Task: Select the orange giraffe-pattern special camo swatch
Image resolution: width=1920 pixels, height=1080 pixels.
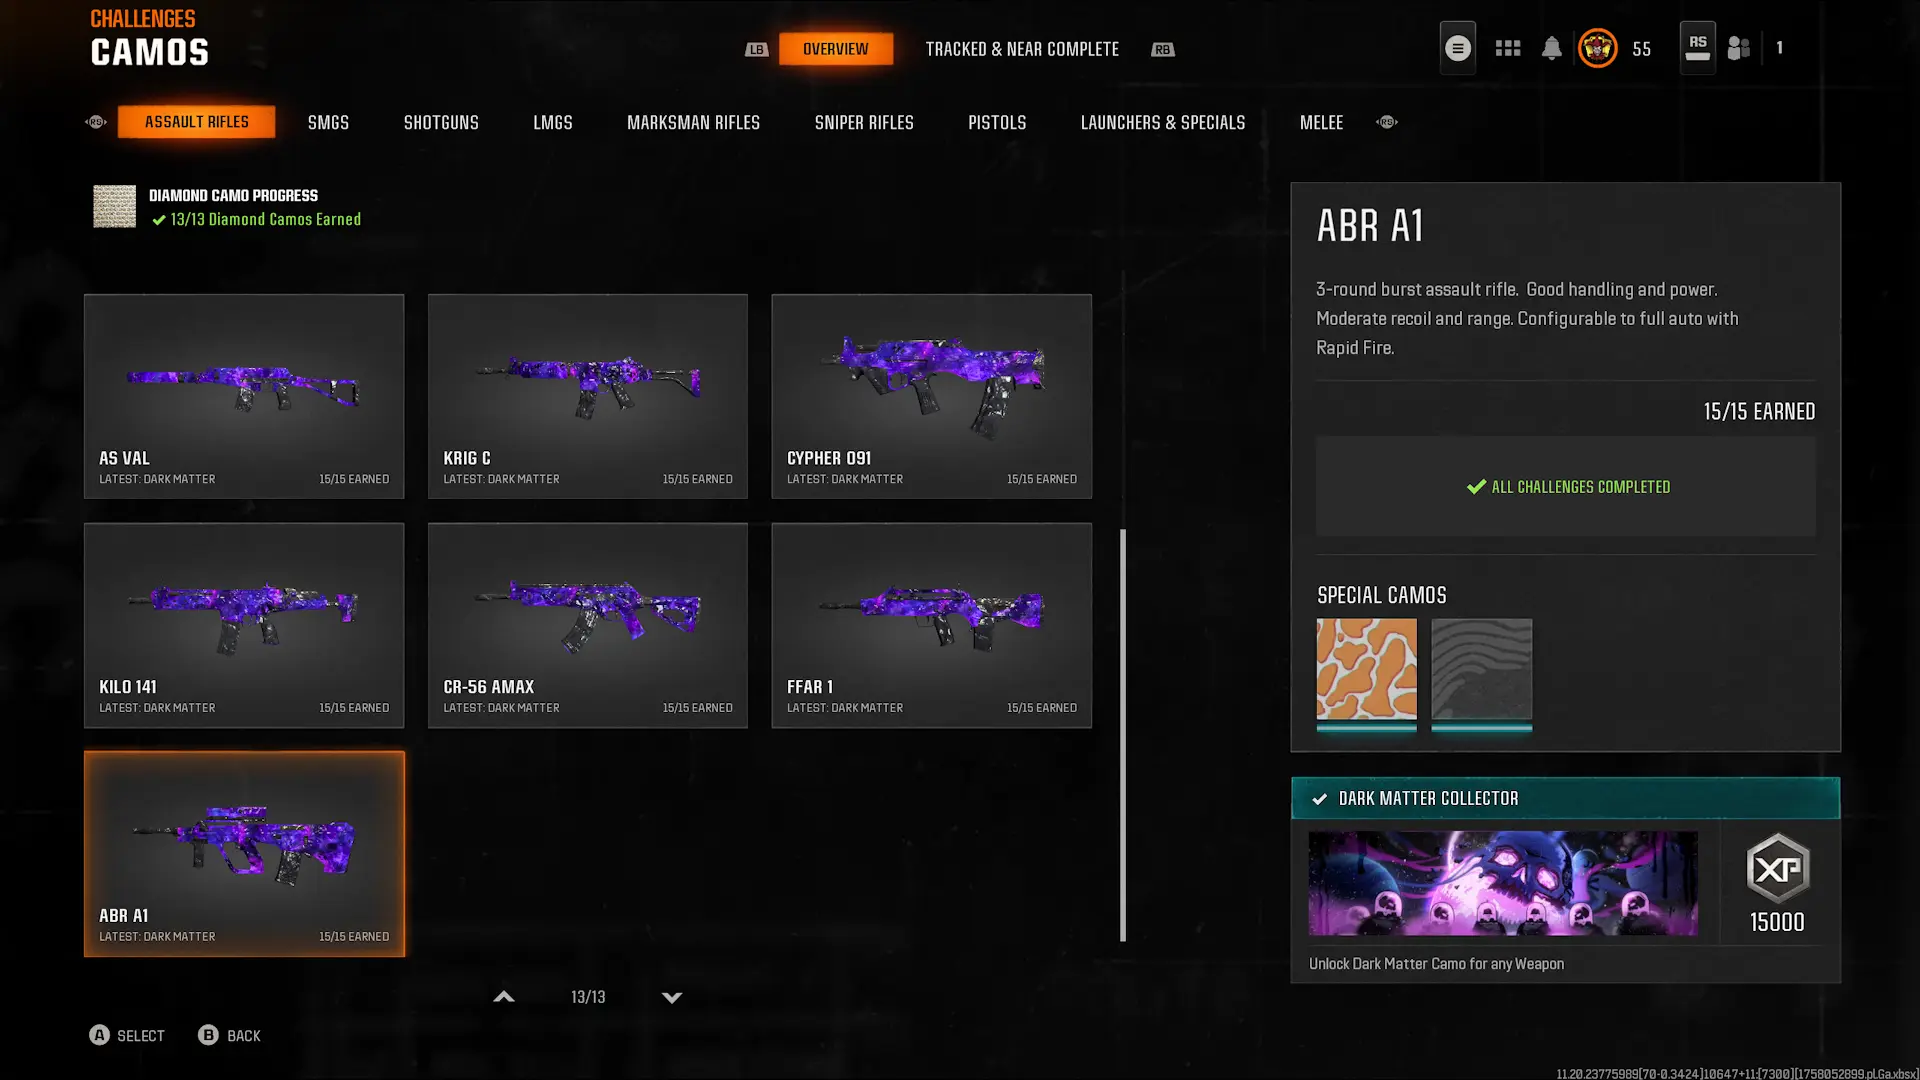Action: (x=1366, y=669)
